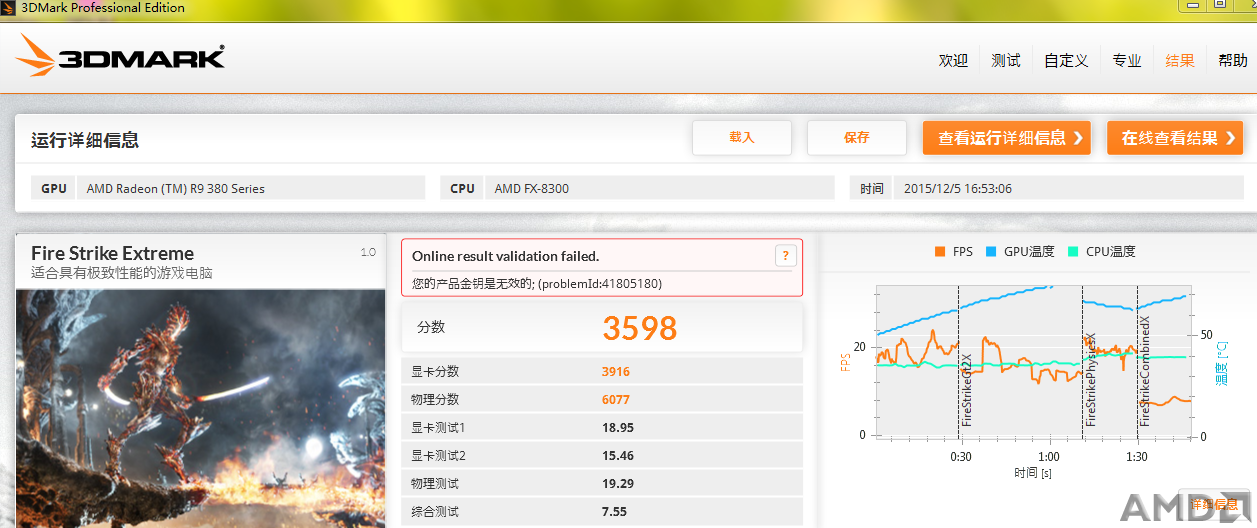Switch to the 专业 tab
This screenshot has height=528, width=1257.
[1127, 60]
